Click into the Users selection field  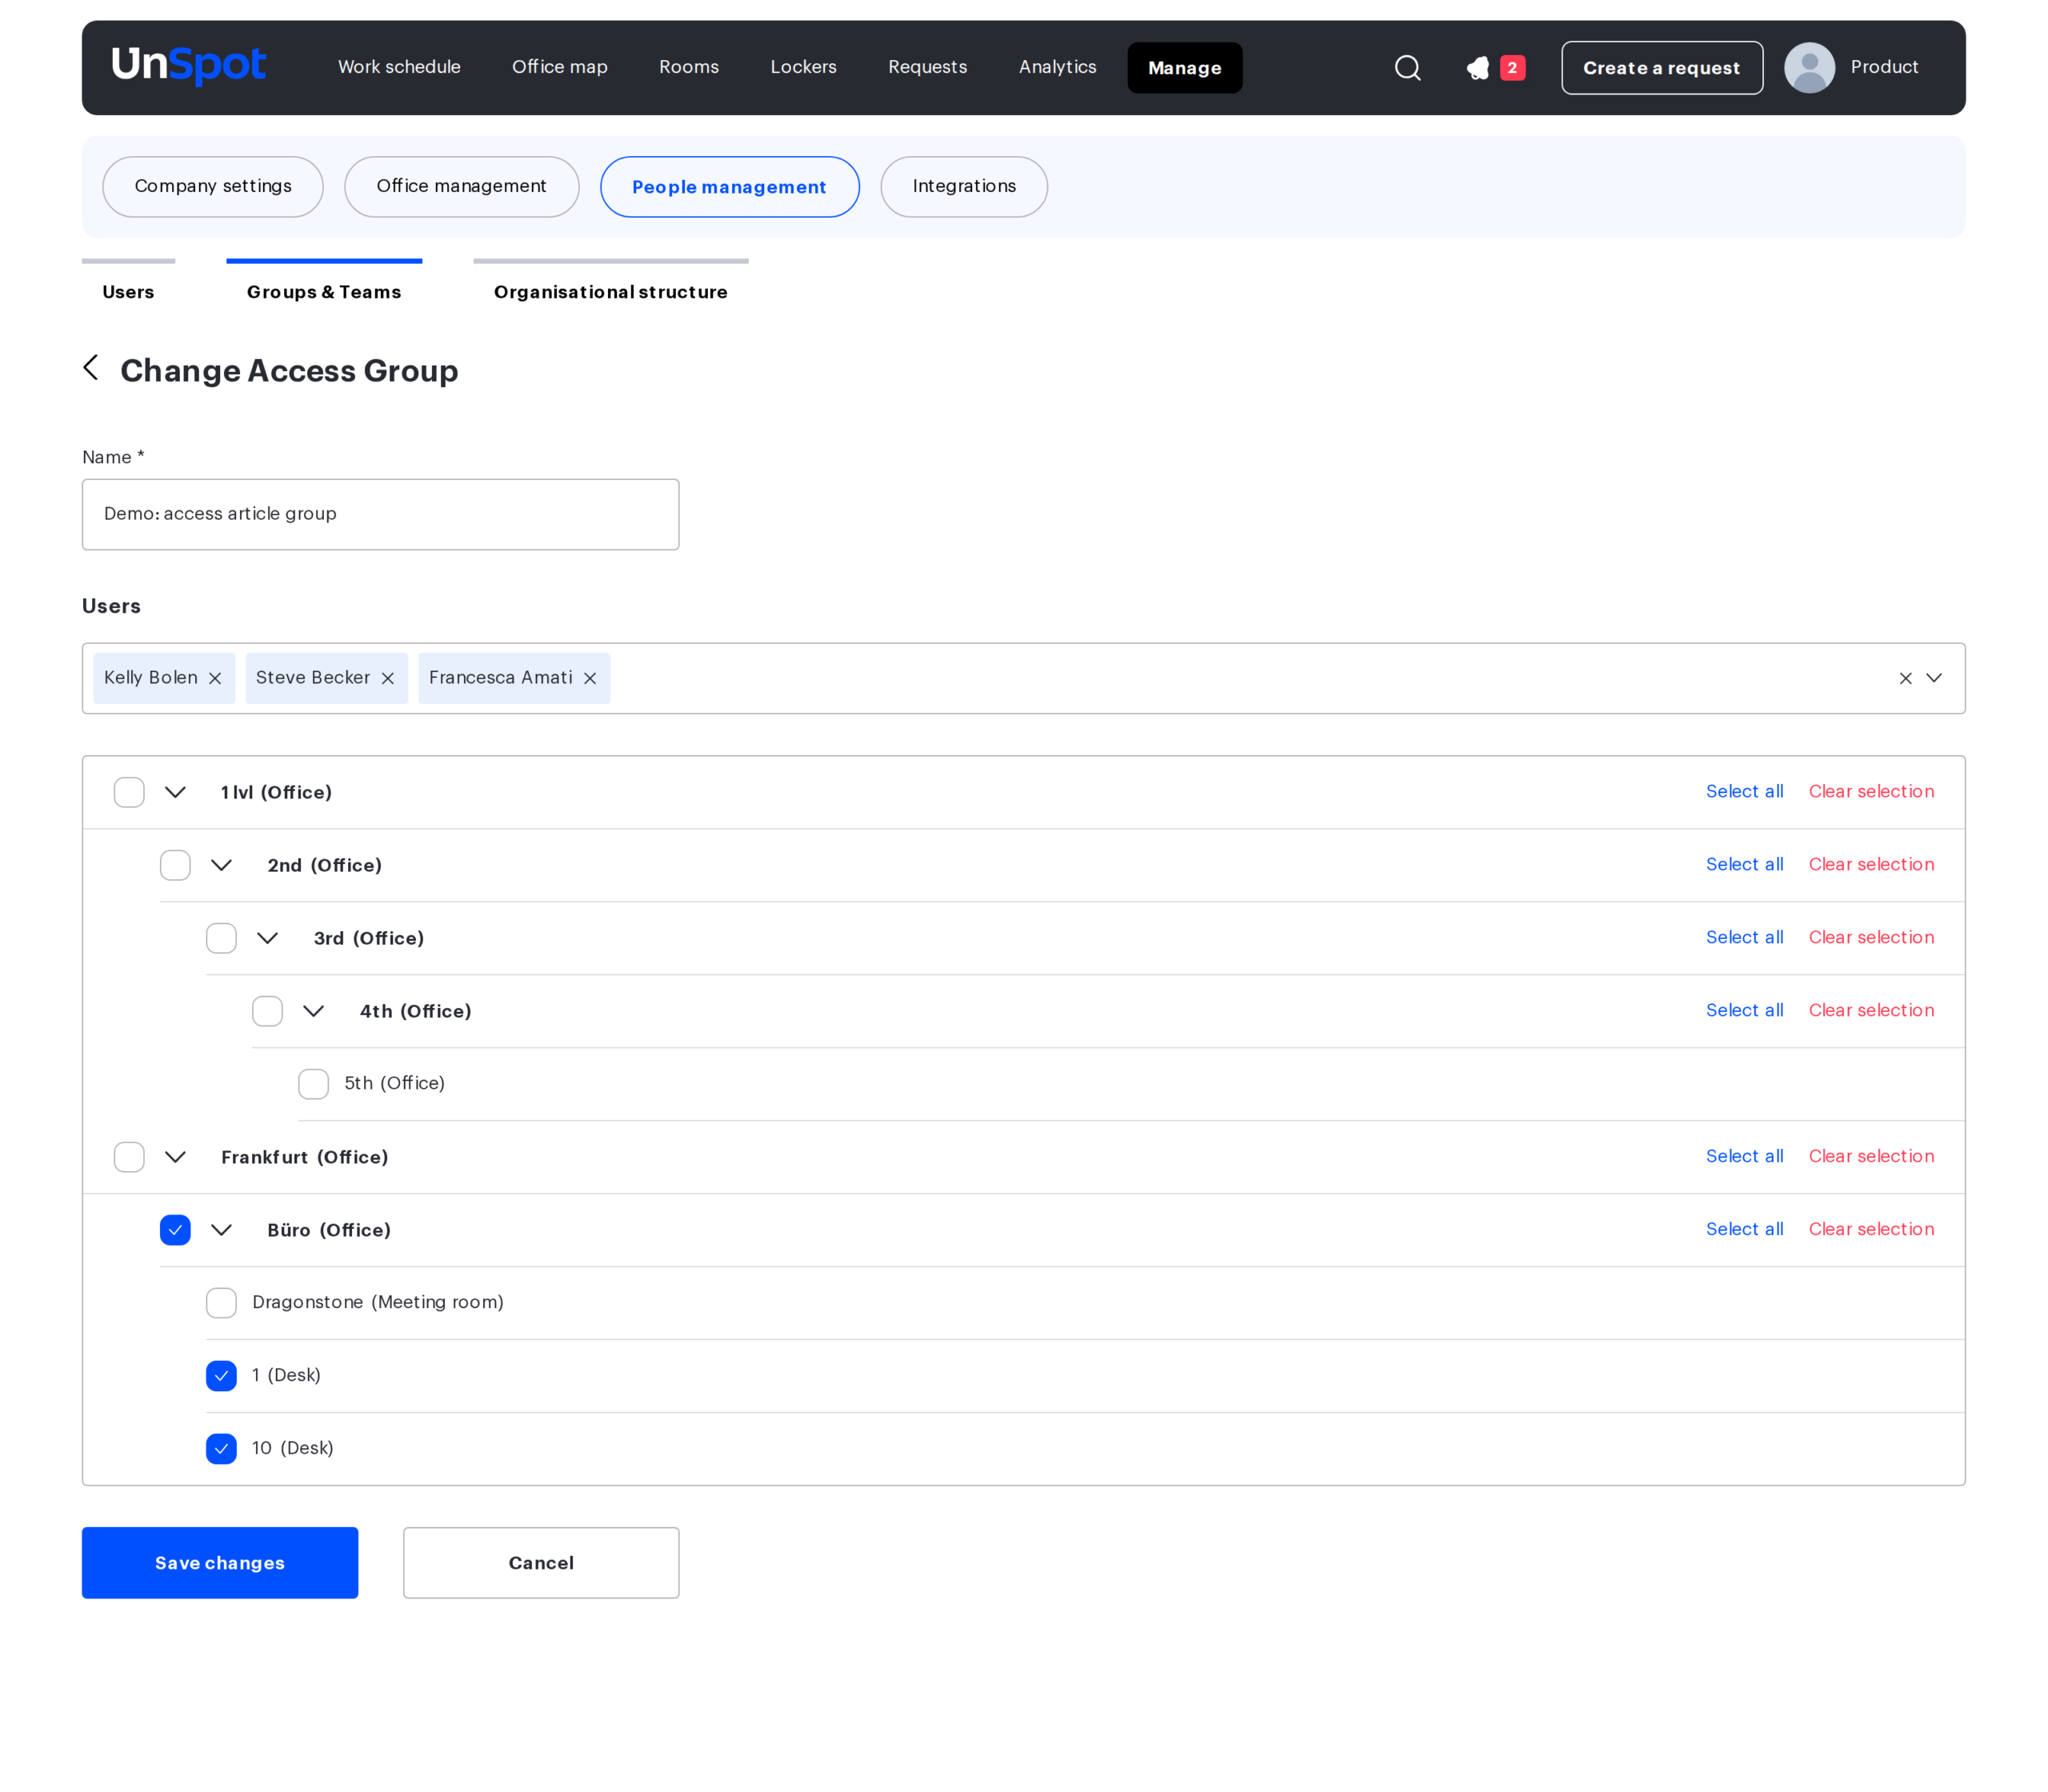1023,678
